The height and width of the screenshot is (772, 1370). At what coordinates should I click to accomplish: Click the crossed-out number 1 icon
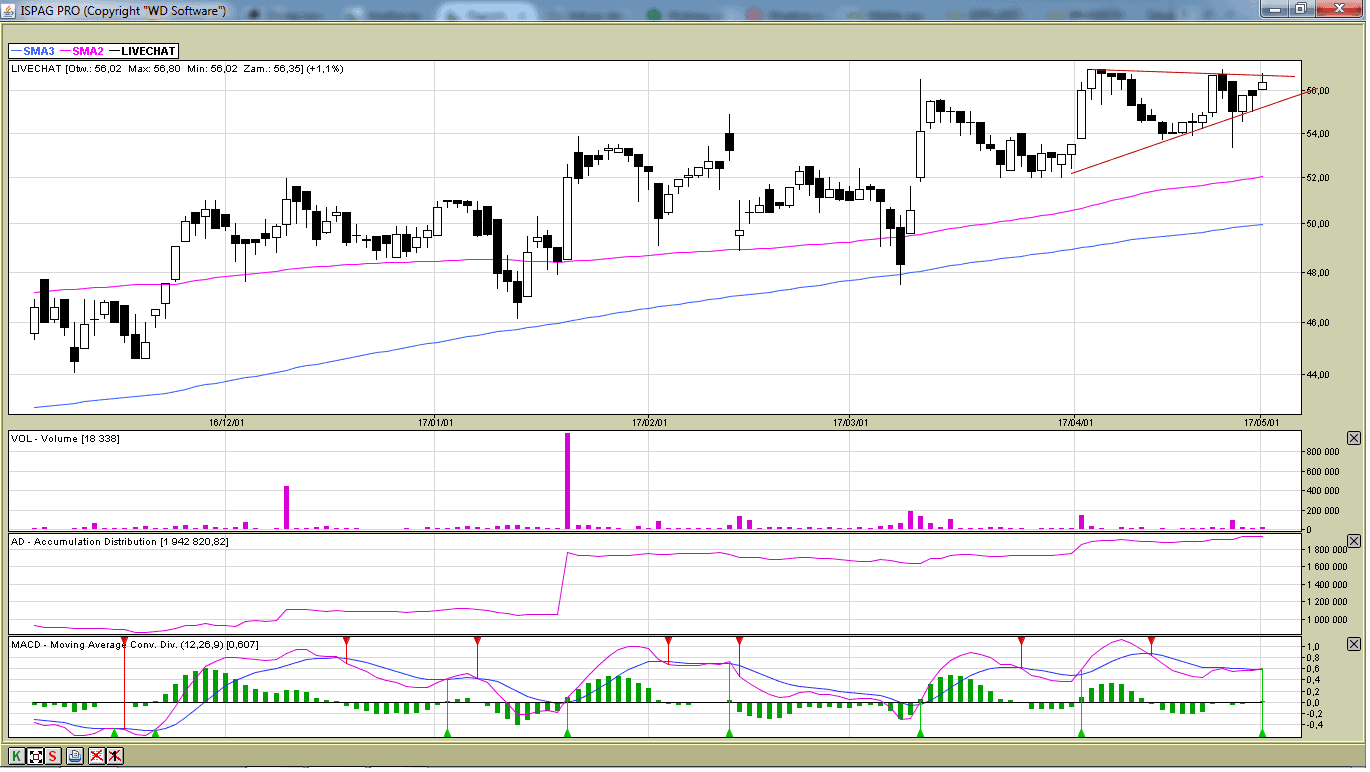pyautogui.click(x=116, y=756)
